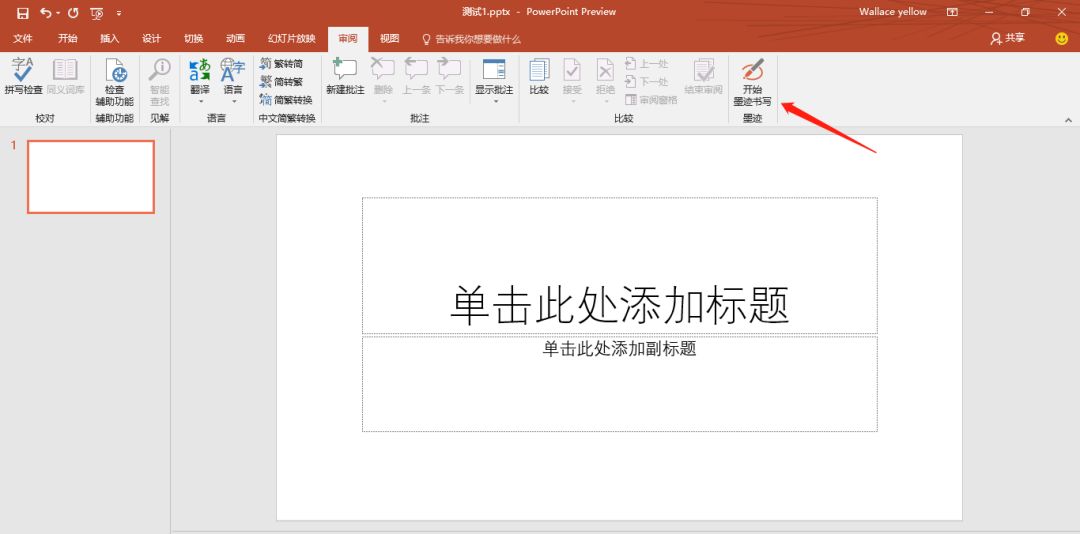Click 简转繁 simplified to traditional conversion

coord(281,82)
